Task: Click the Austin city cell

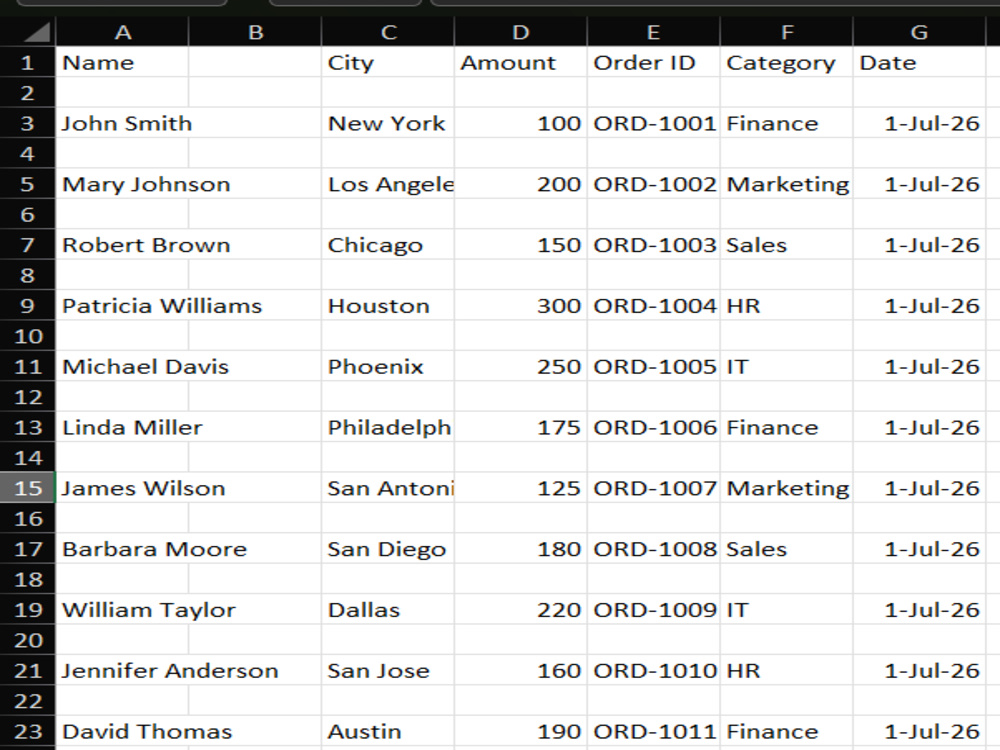Action: (388, 731)
